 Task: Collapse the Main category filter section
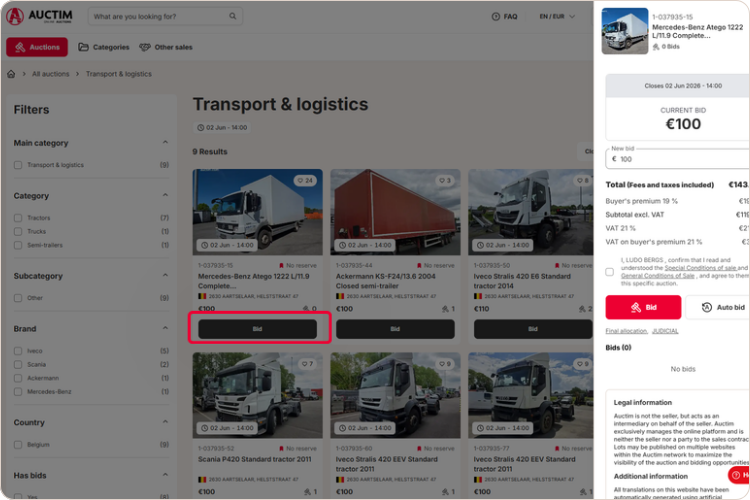point(165,142)
